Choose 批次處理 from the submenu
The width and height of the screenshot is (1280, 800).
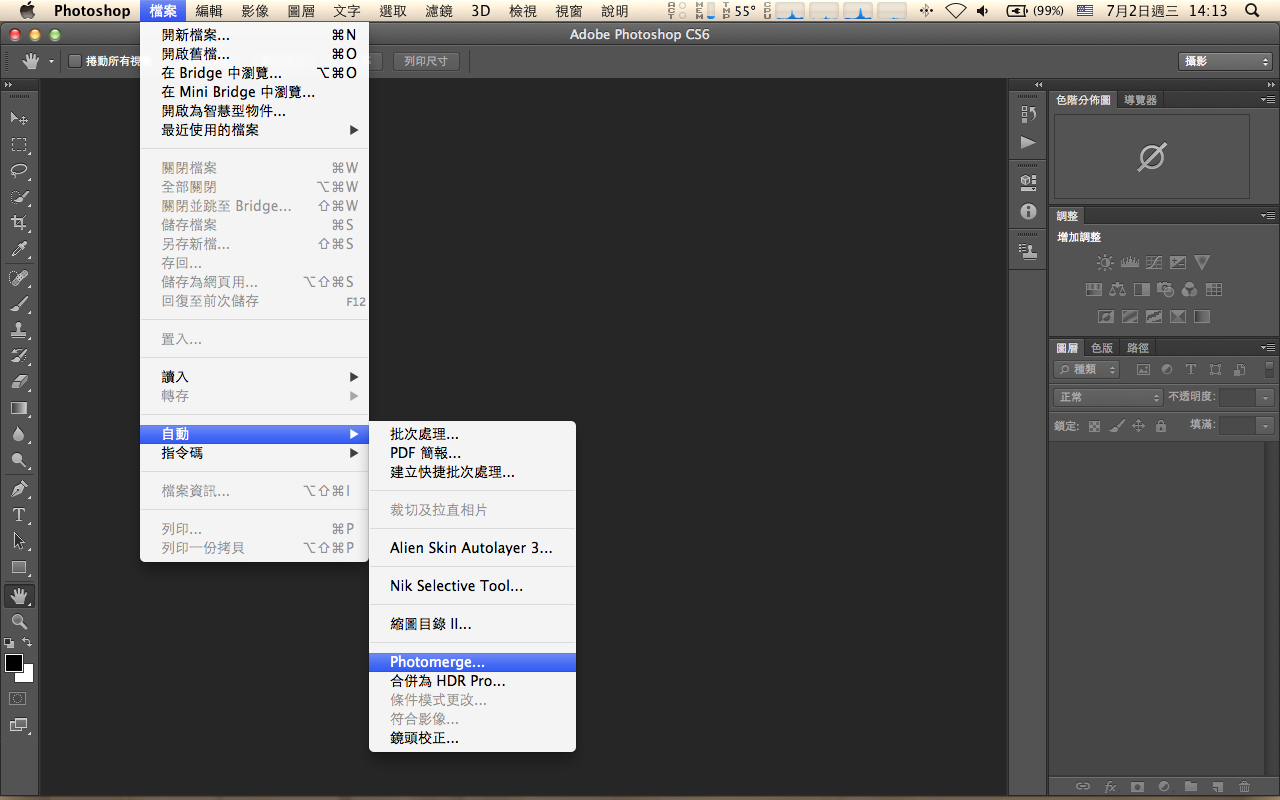coord(472,434)
